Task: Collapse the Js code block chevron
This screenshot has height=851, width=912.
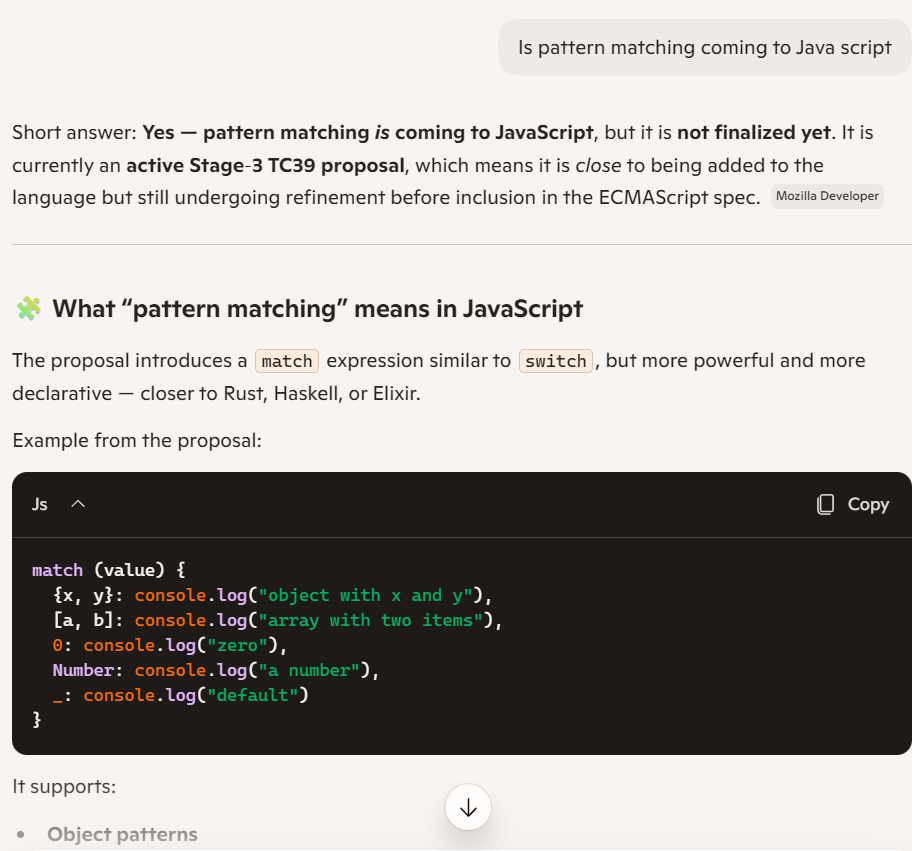Action: pos(78,504)
